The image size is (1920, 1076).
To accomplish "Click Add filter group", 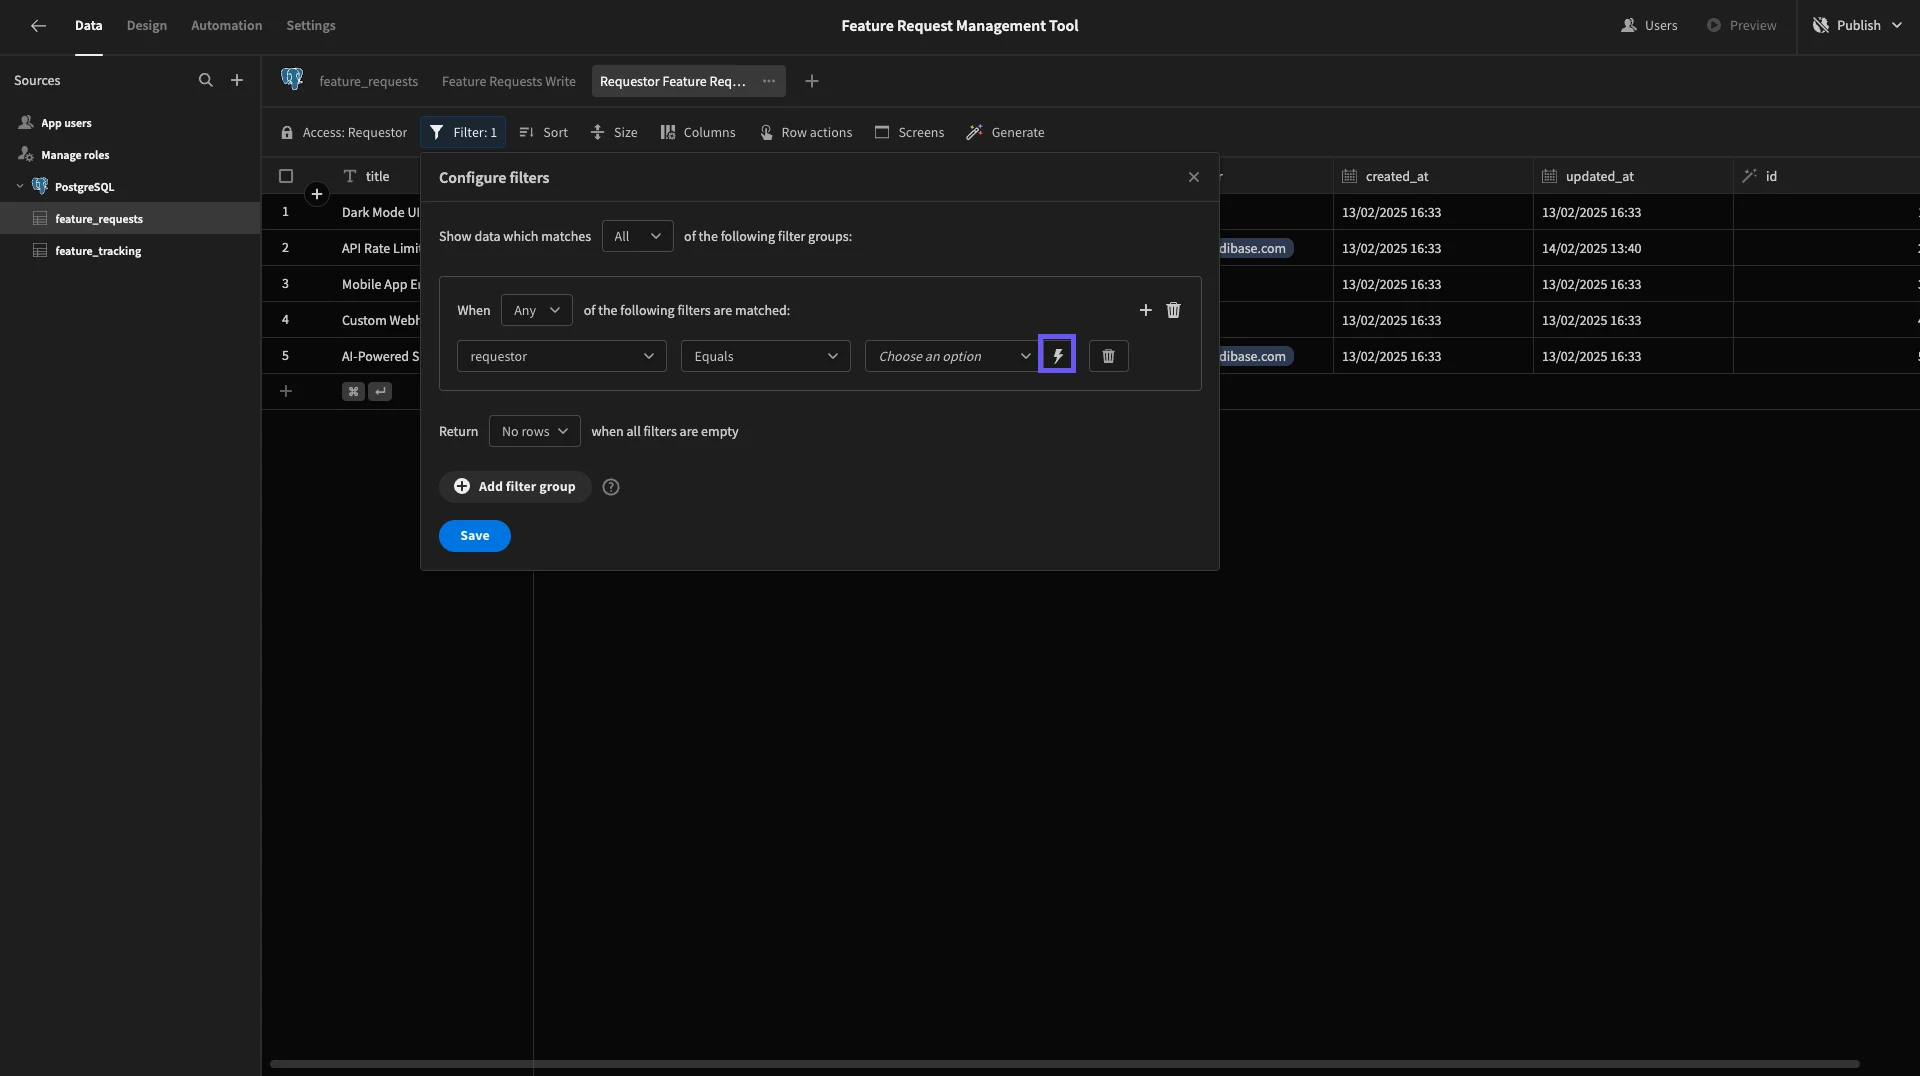I will (515, 487).
